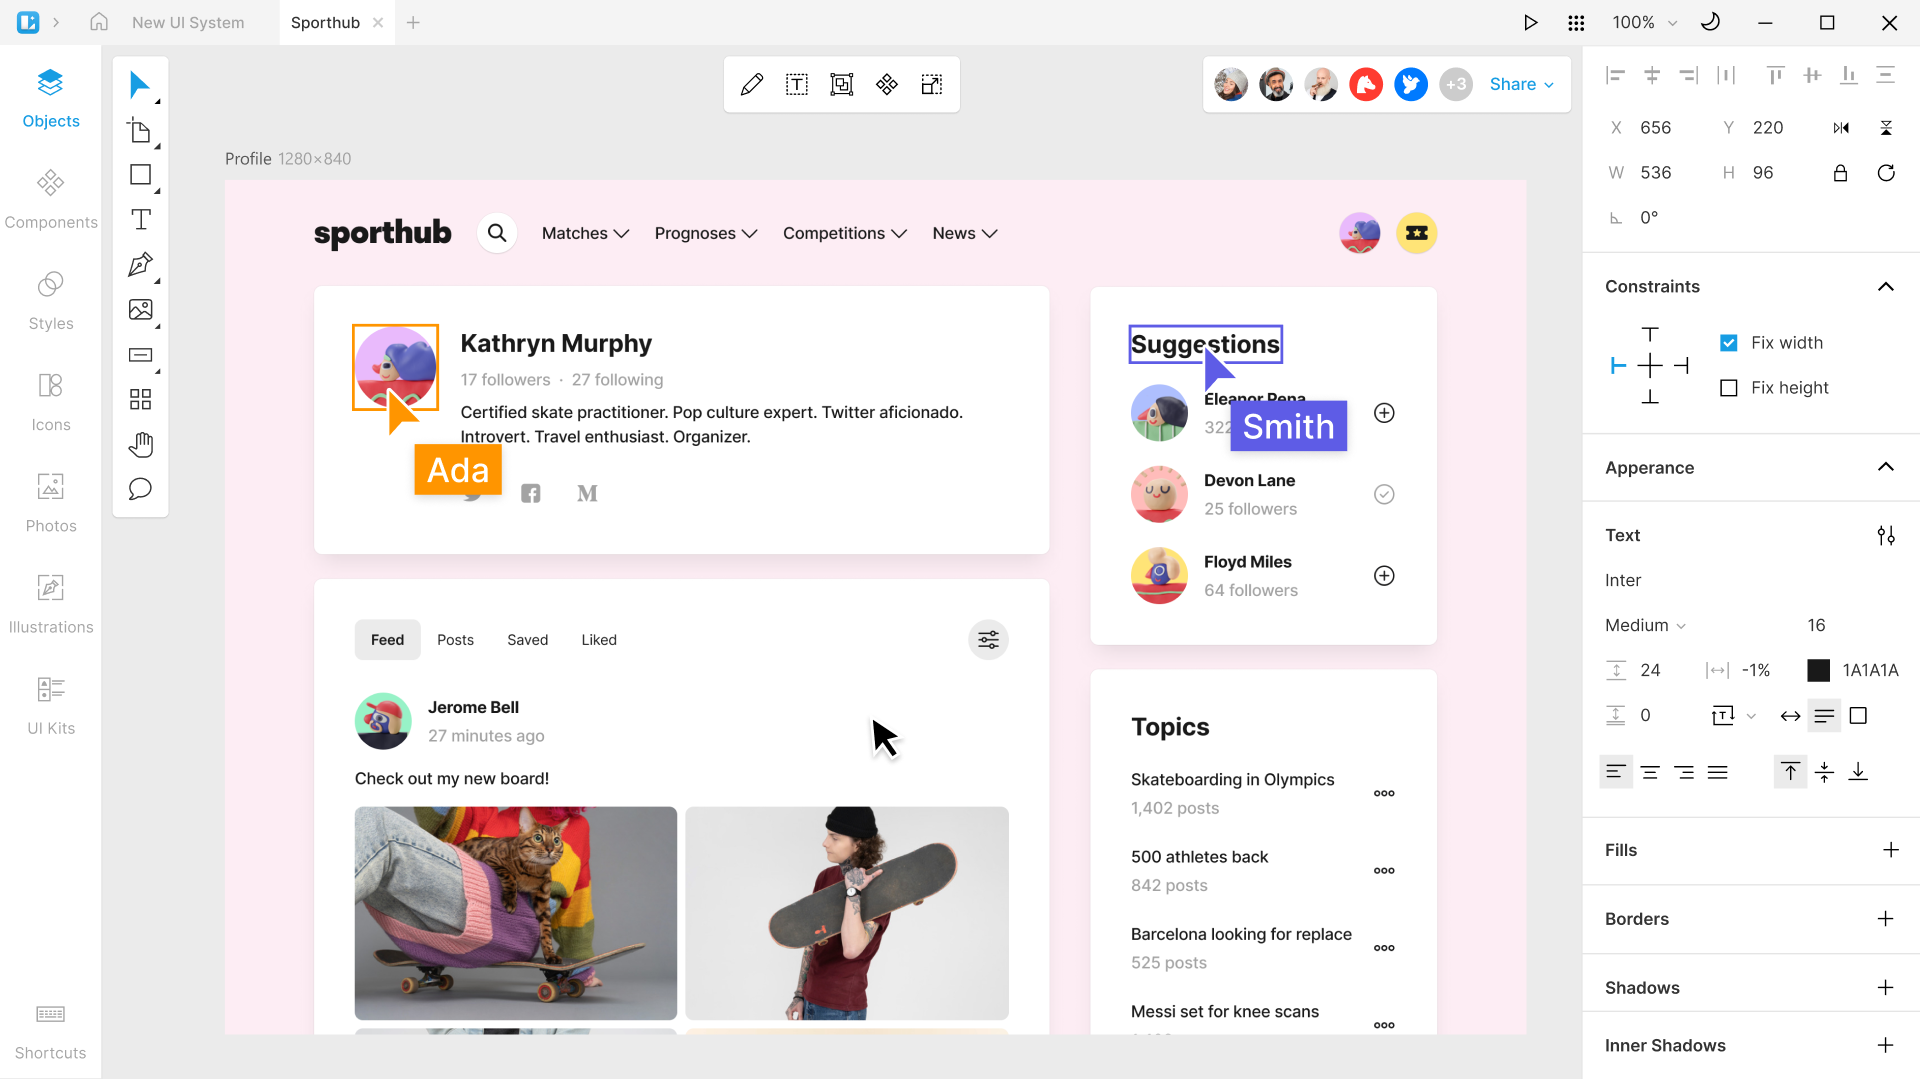Select the Image tool
Screen dimensions: 1920x1079
point(140,310)
